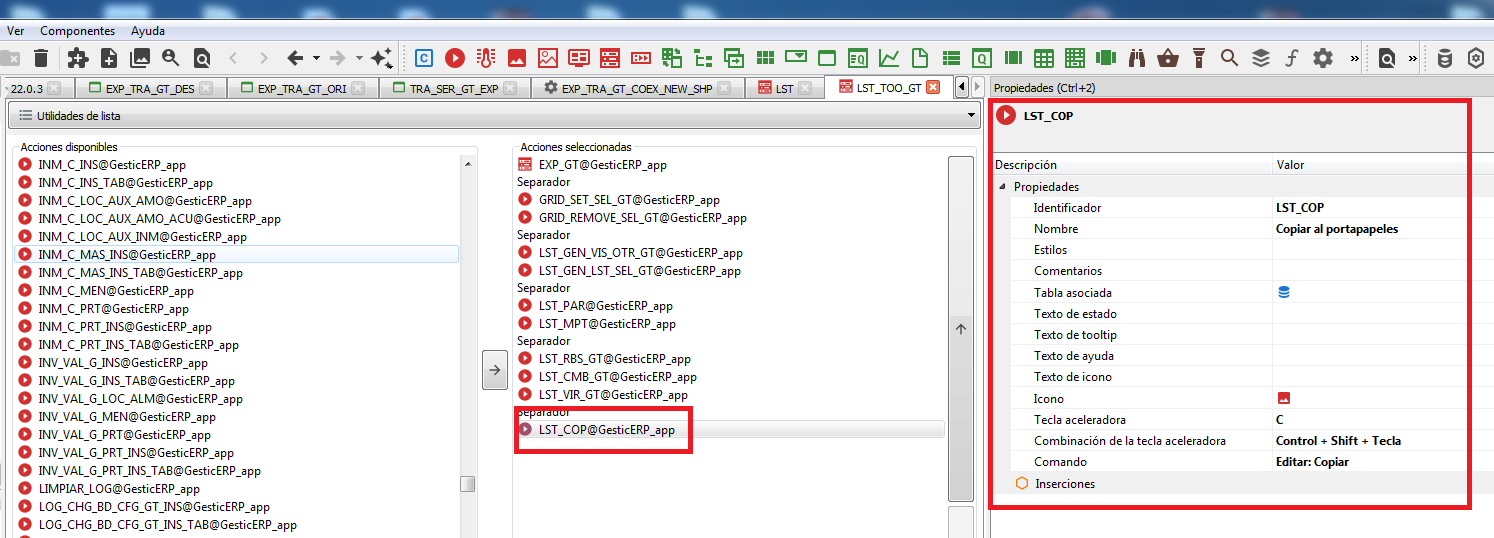
Task: Select INM_C_MAS_INS@GesticERP_app in available actions
Action: [127, 255]
